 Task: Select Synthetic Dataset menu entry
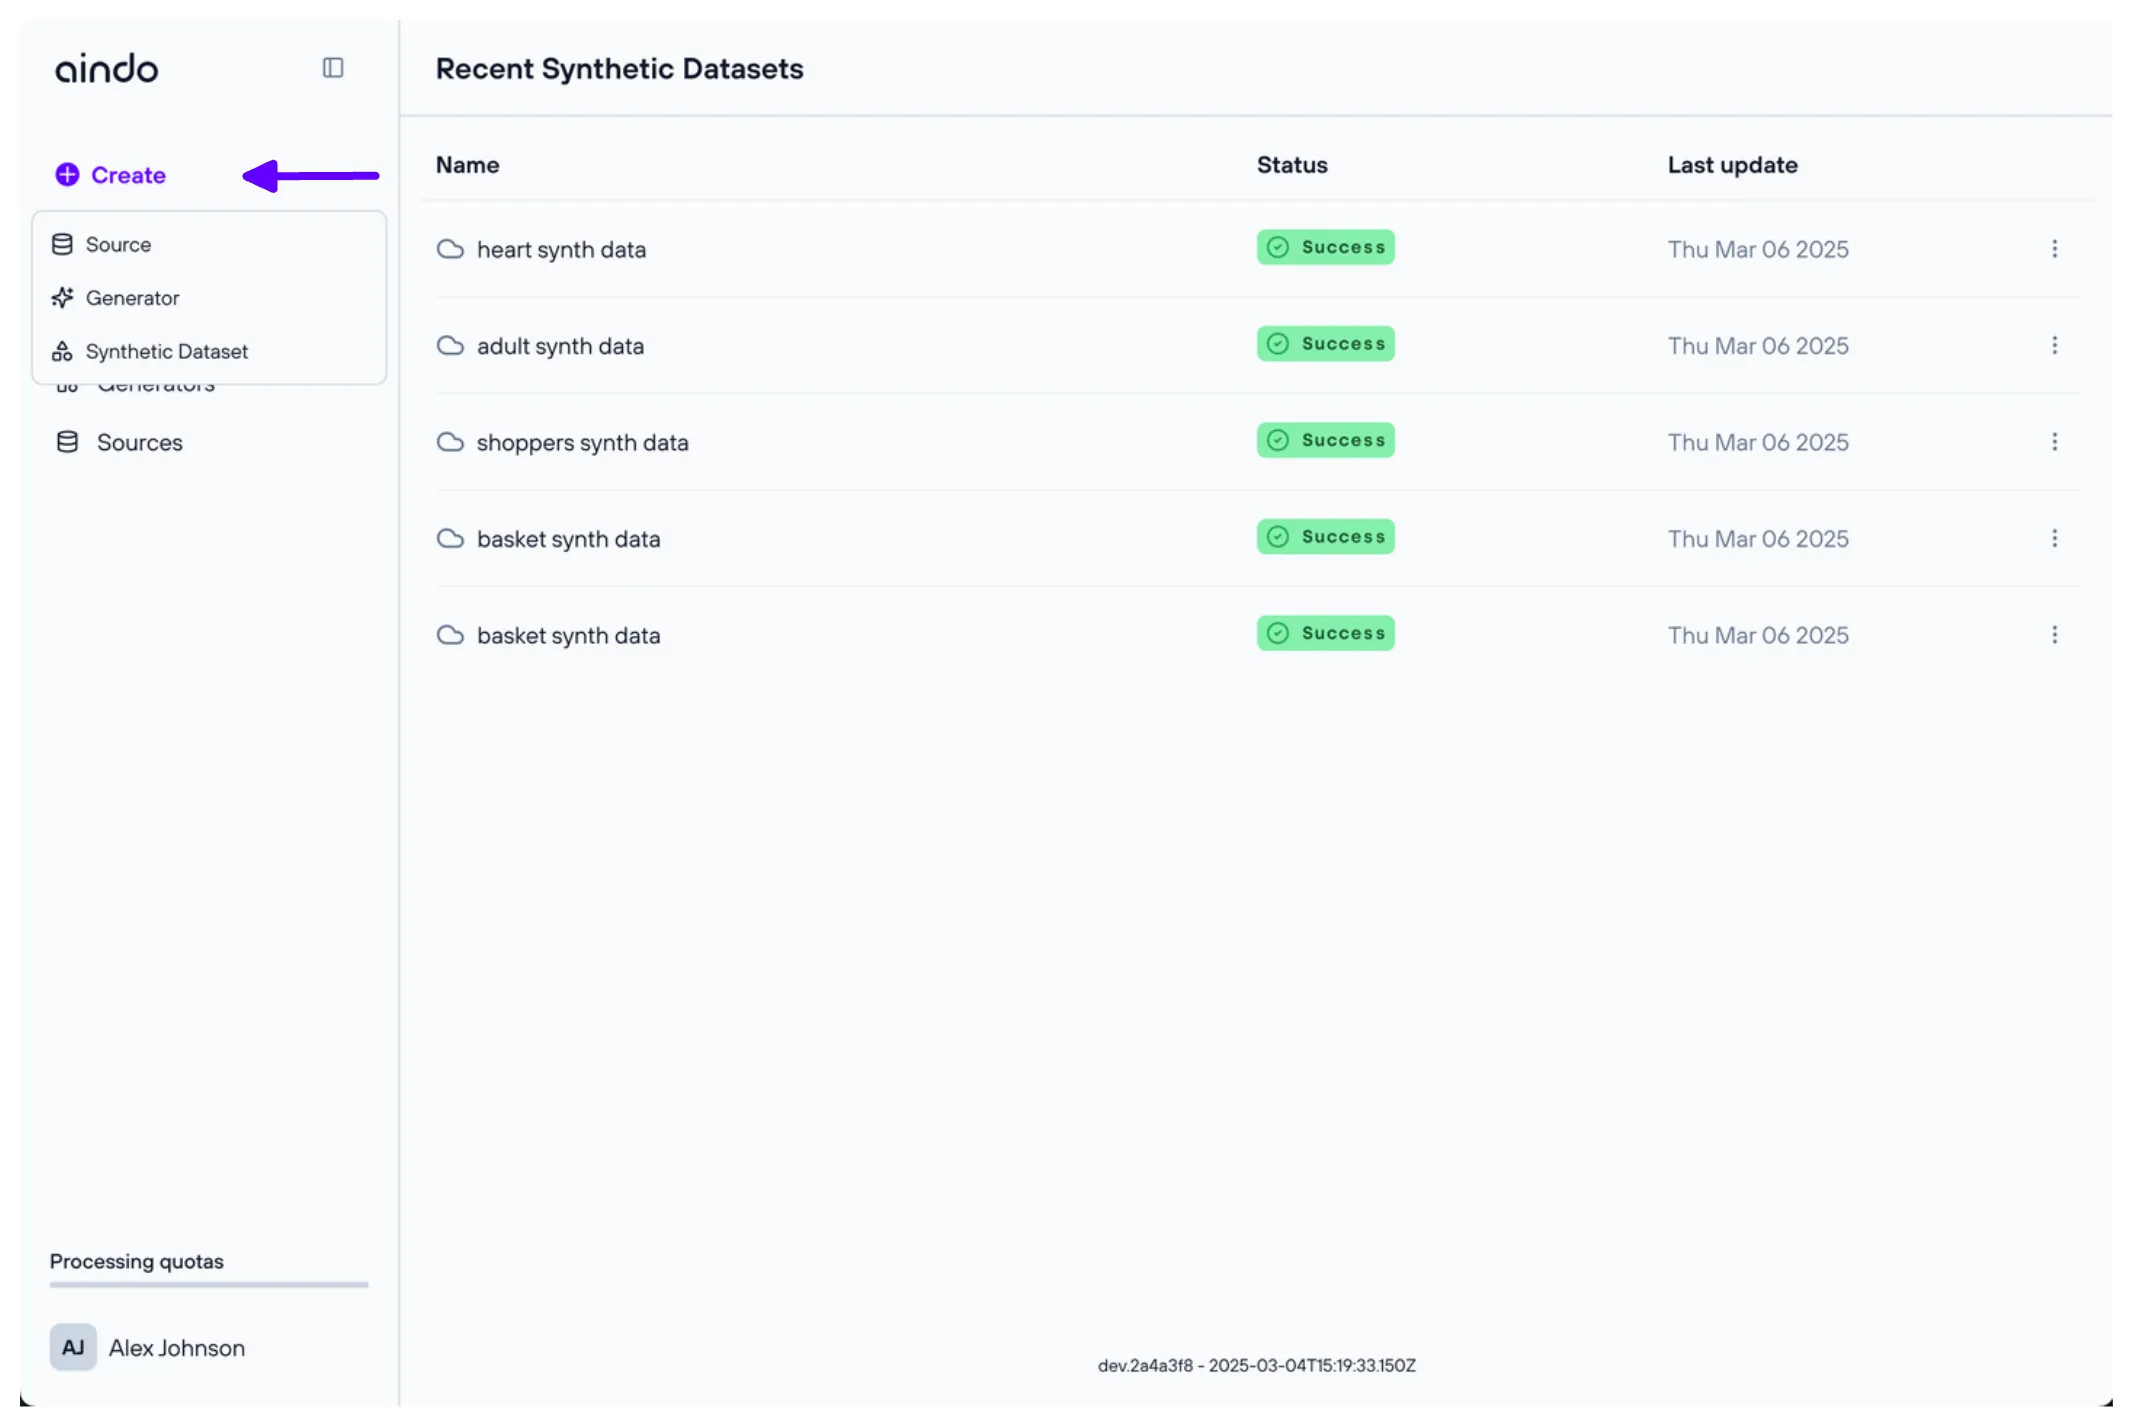tap(166, 352)
